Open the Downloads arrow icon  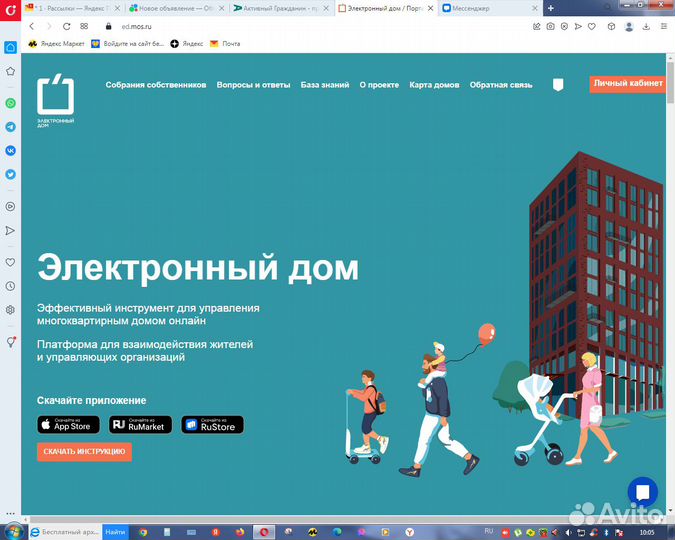coord(646,26)
